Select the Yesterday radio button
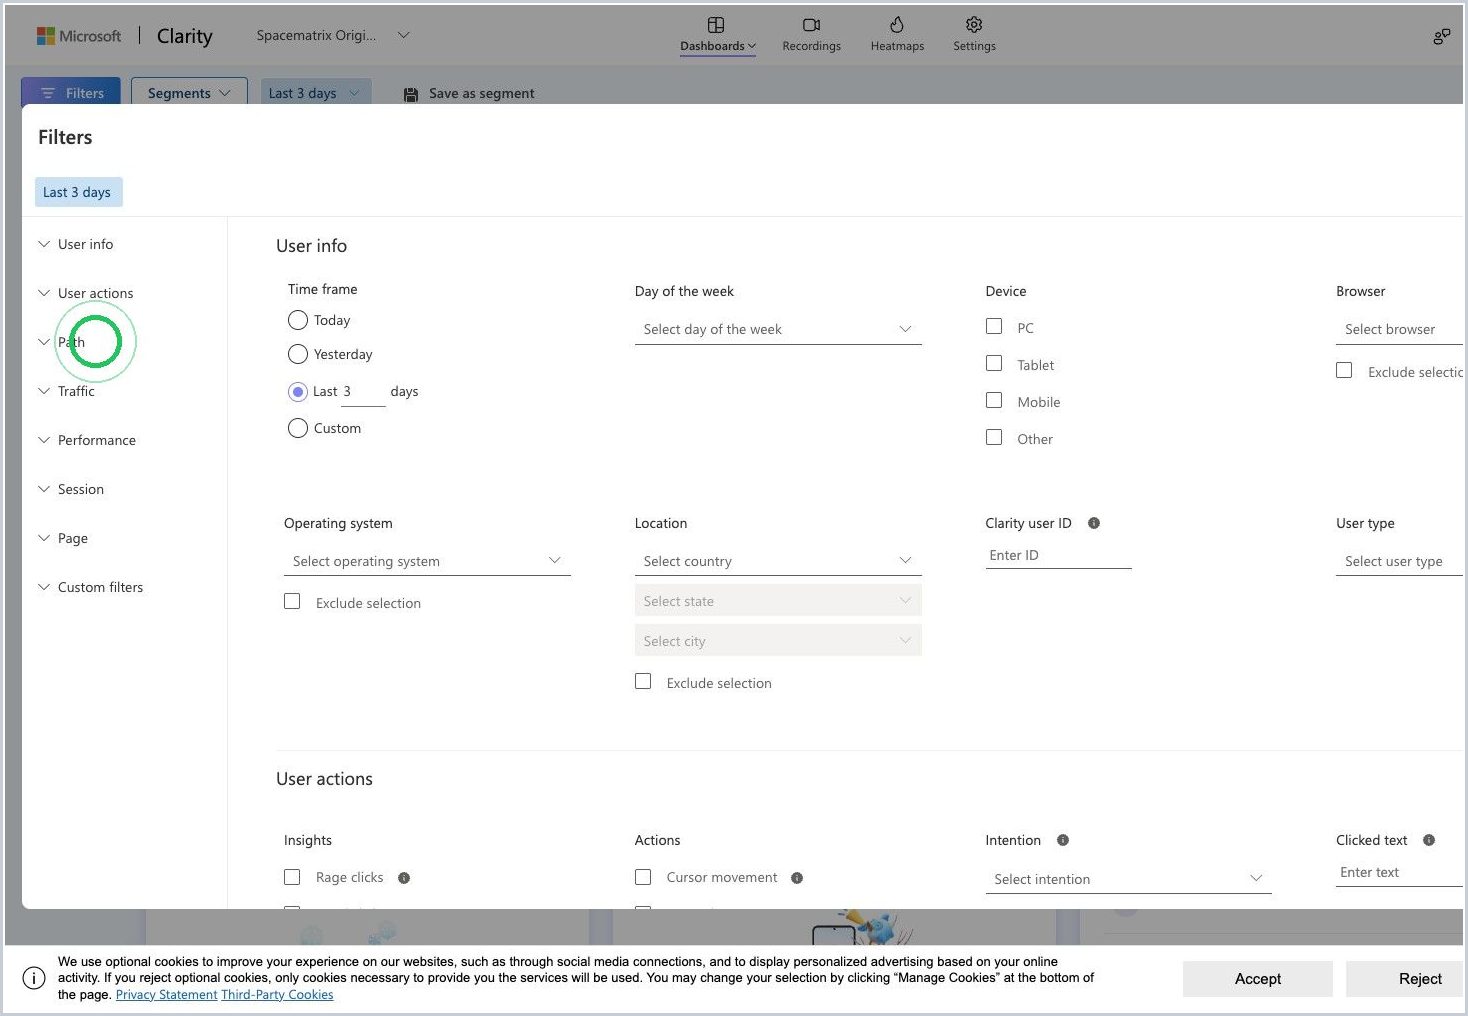The height and width of the screenshot is (1016, 1468). click(298, 354)
